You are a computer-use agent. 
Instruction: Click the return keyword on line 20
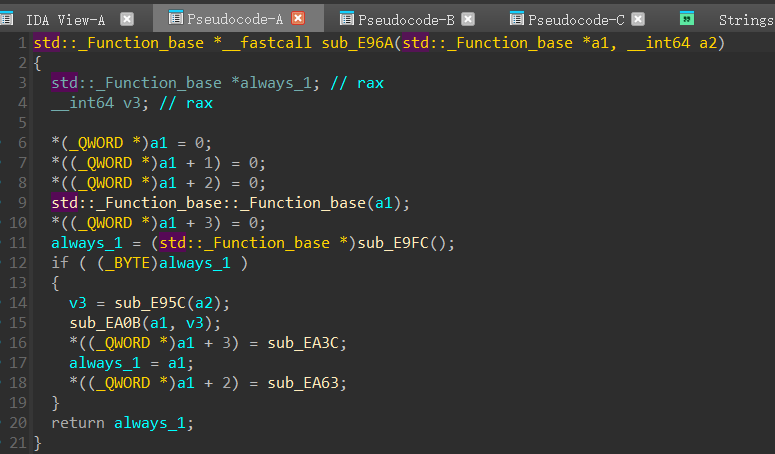tap(78, 423)
